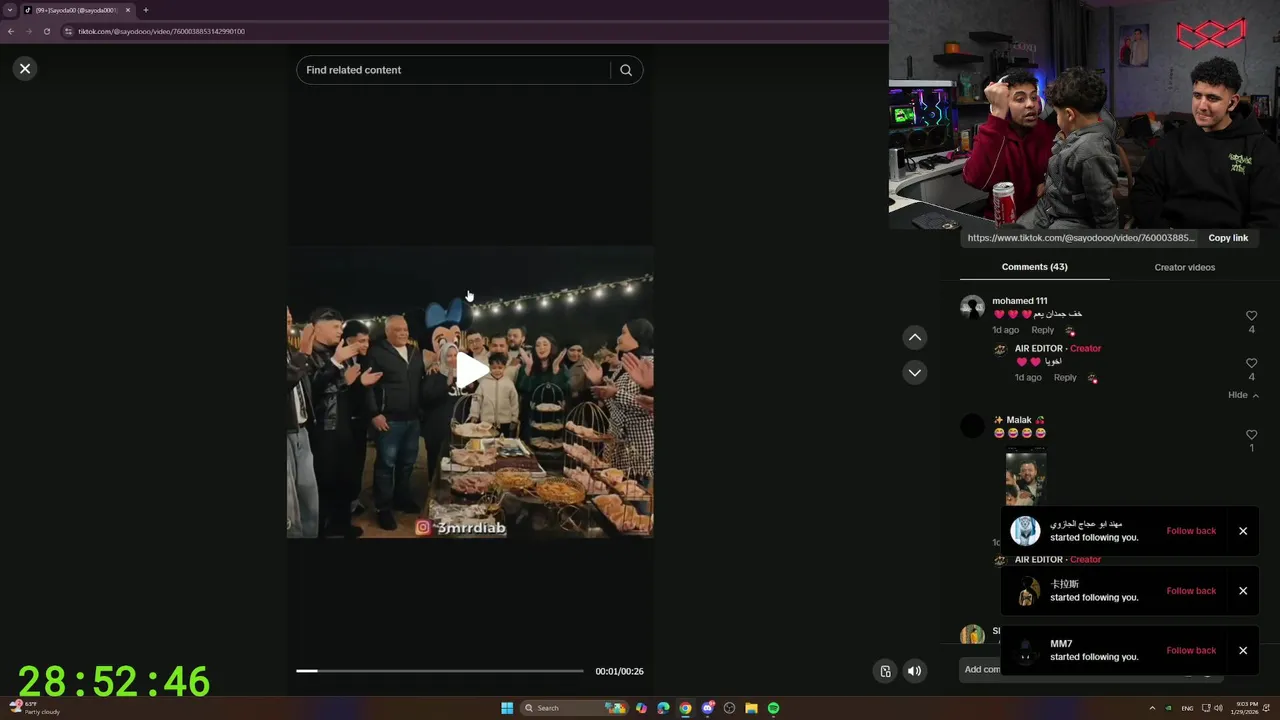Open mohamed 111's profile avatar
This screenshot has height=720, width=1280.
(972, 307)
